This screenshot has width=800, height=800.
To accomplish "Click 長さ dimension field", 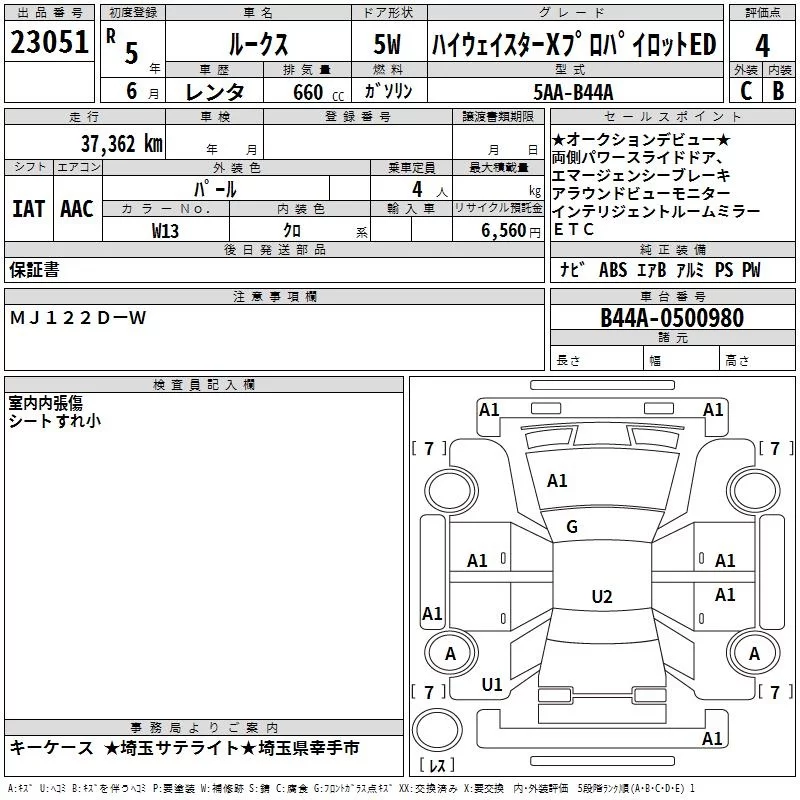I will click(x=597, y=358).
